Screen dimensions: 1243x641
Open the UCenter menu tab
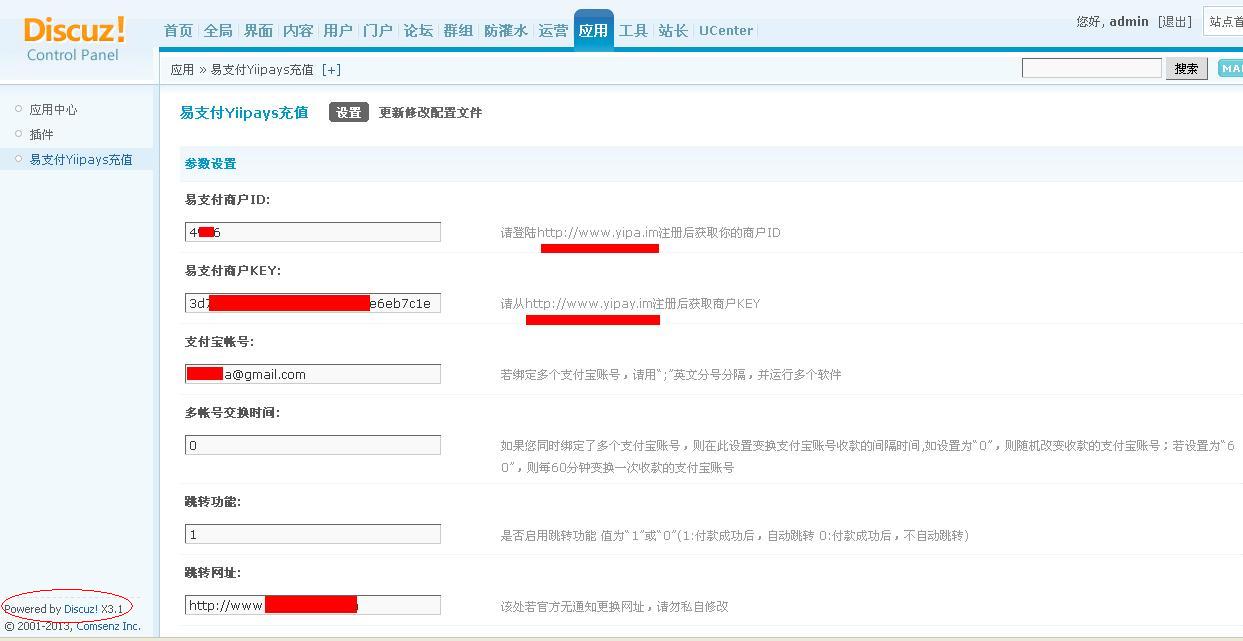[726, 30]
